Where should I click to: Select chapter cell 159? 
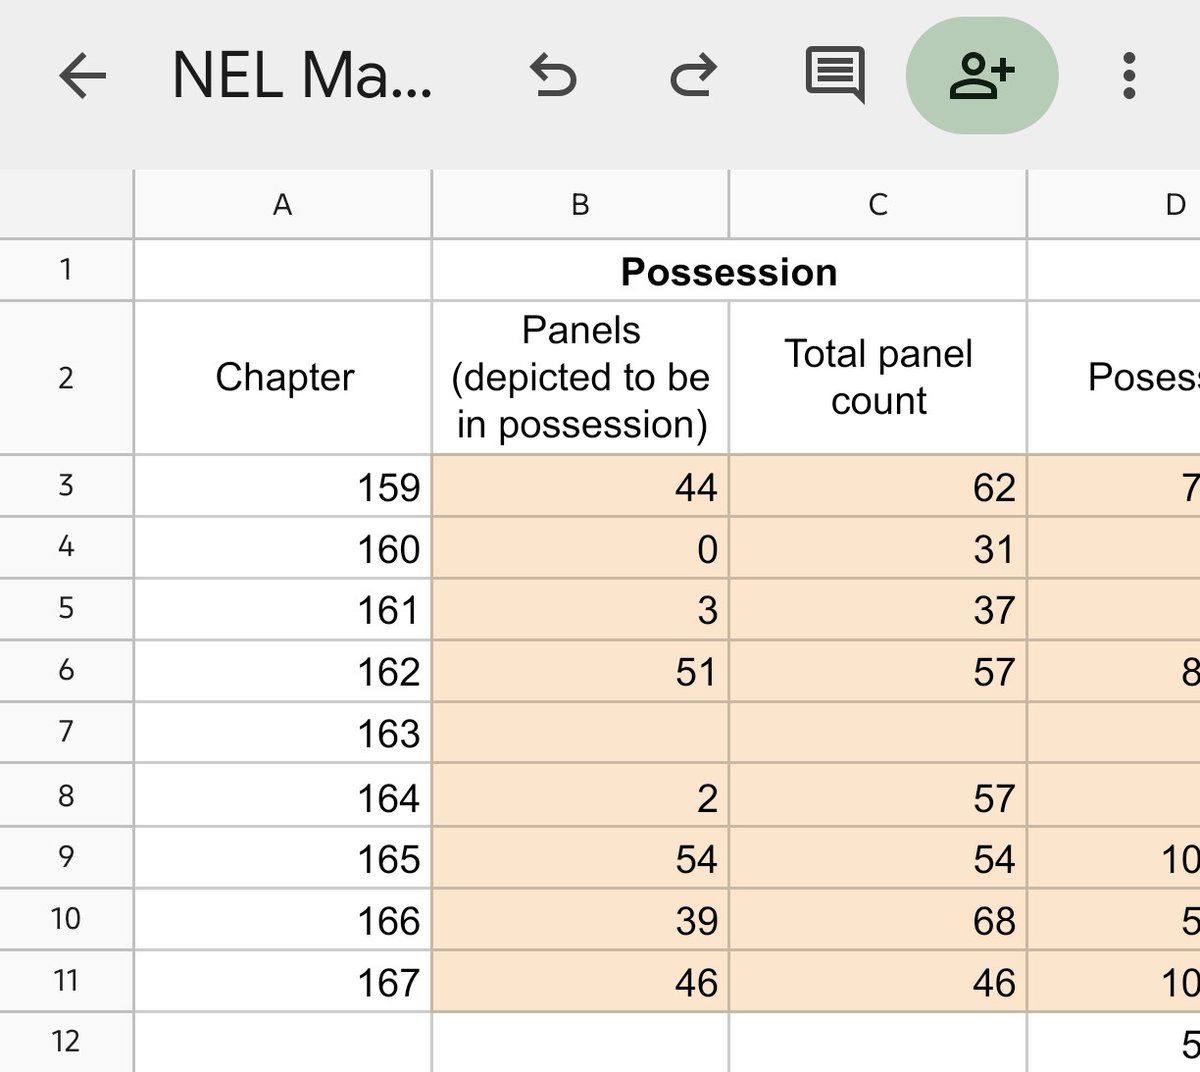[283, 486]
